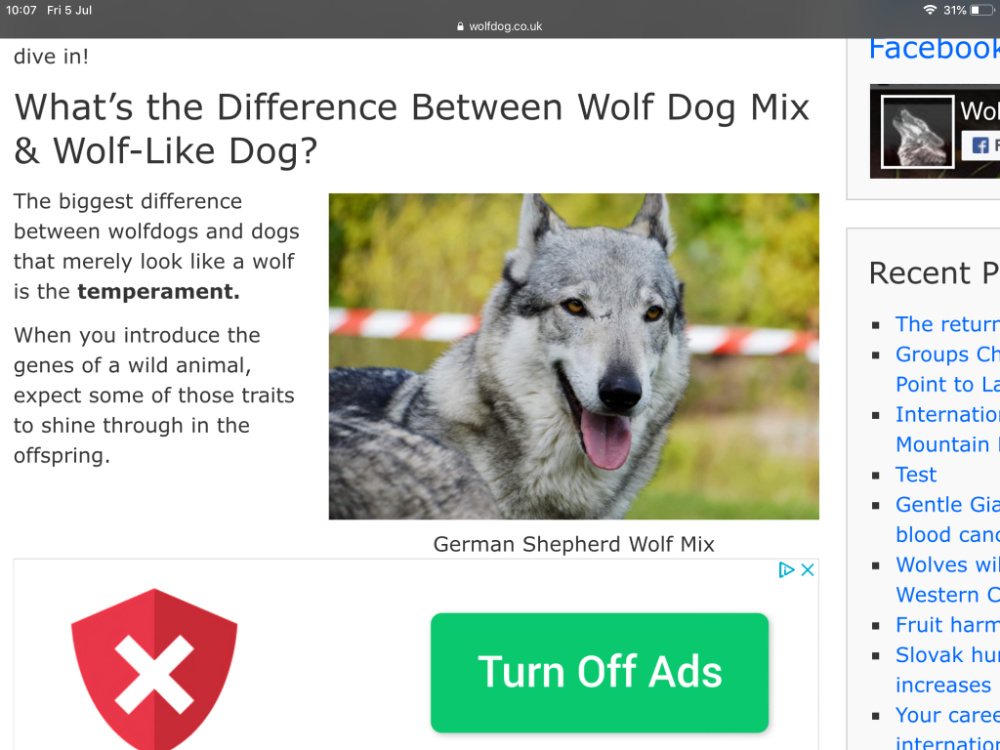Open the AdChoices triangle icon
The height and width of the screenshot is (750, 1000).
(786, 570)
